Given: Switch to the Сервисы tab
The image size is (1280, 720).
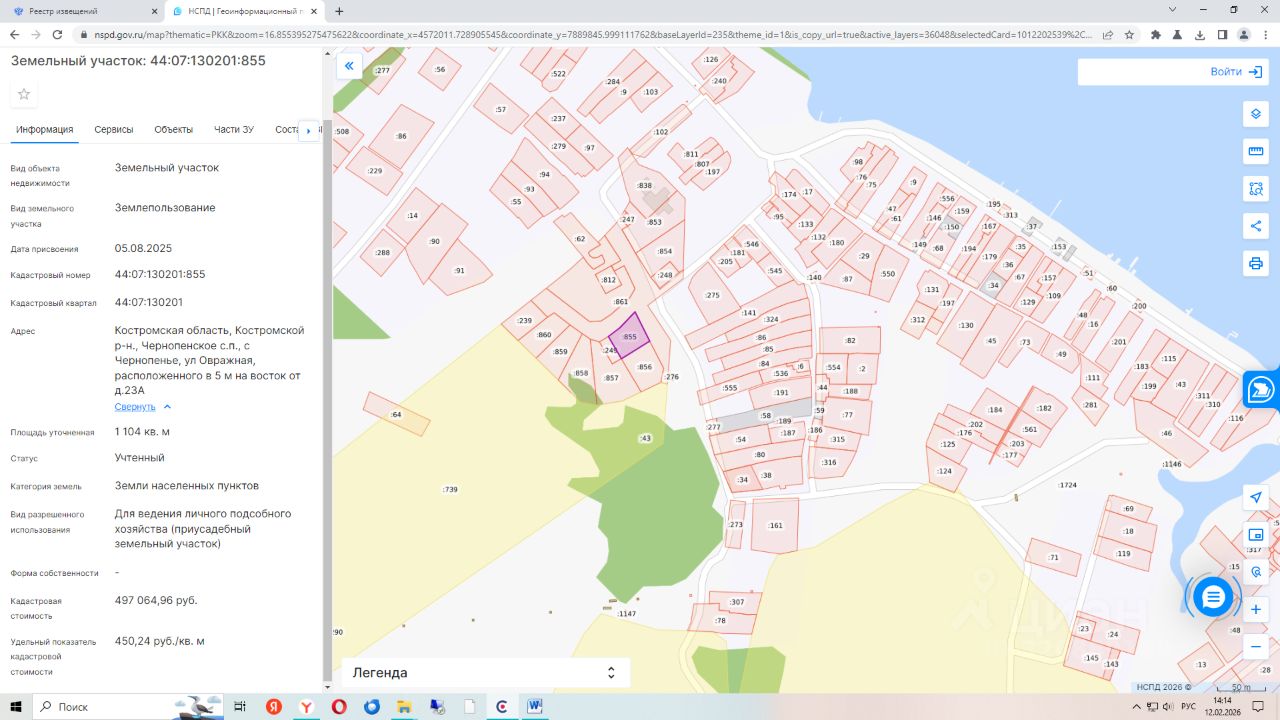Looking at the screenshot, I should click(x=114, y=130).
